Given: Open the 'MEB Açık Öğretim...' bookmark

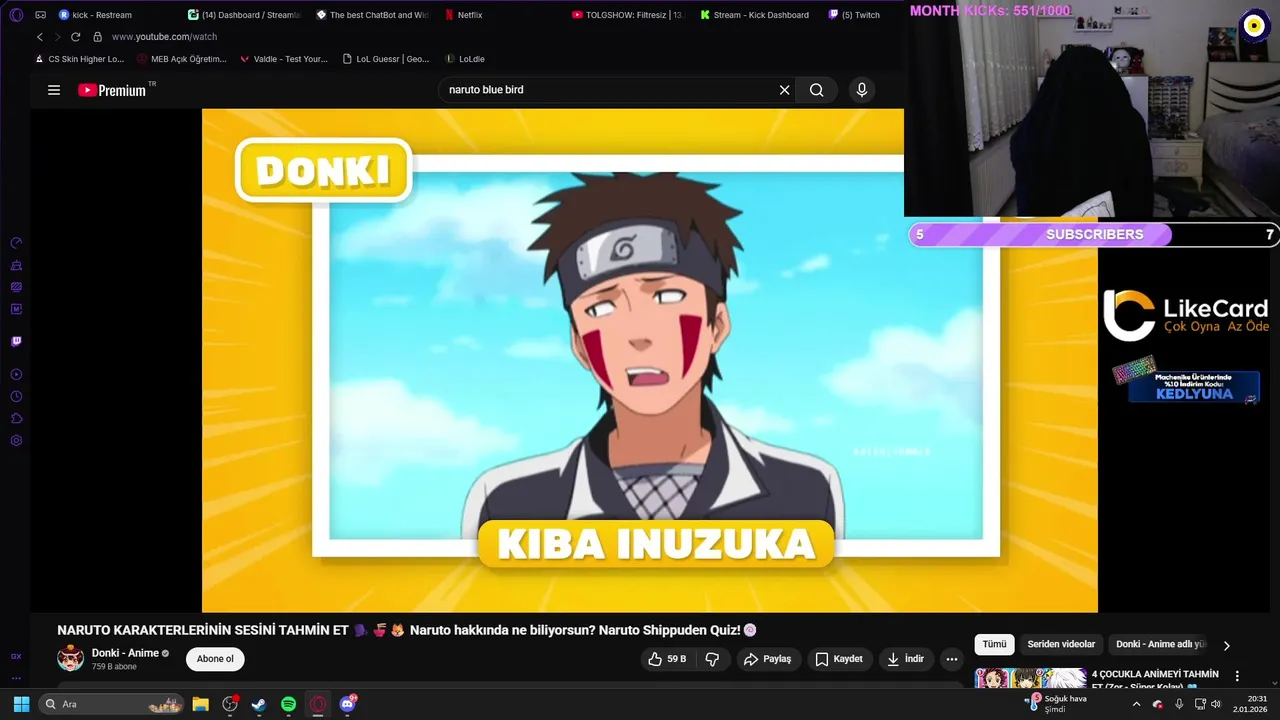Looking at the screenshot, I should (x=182, y=59).
